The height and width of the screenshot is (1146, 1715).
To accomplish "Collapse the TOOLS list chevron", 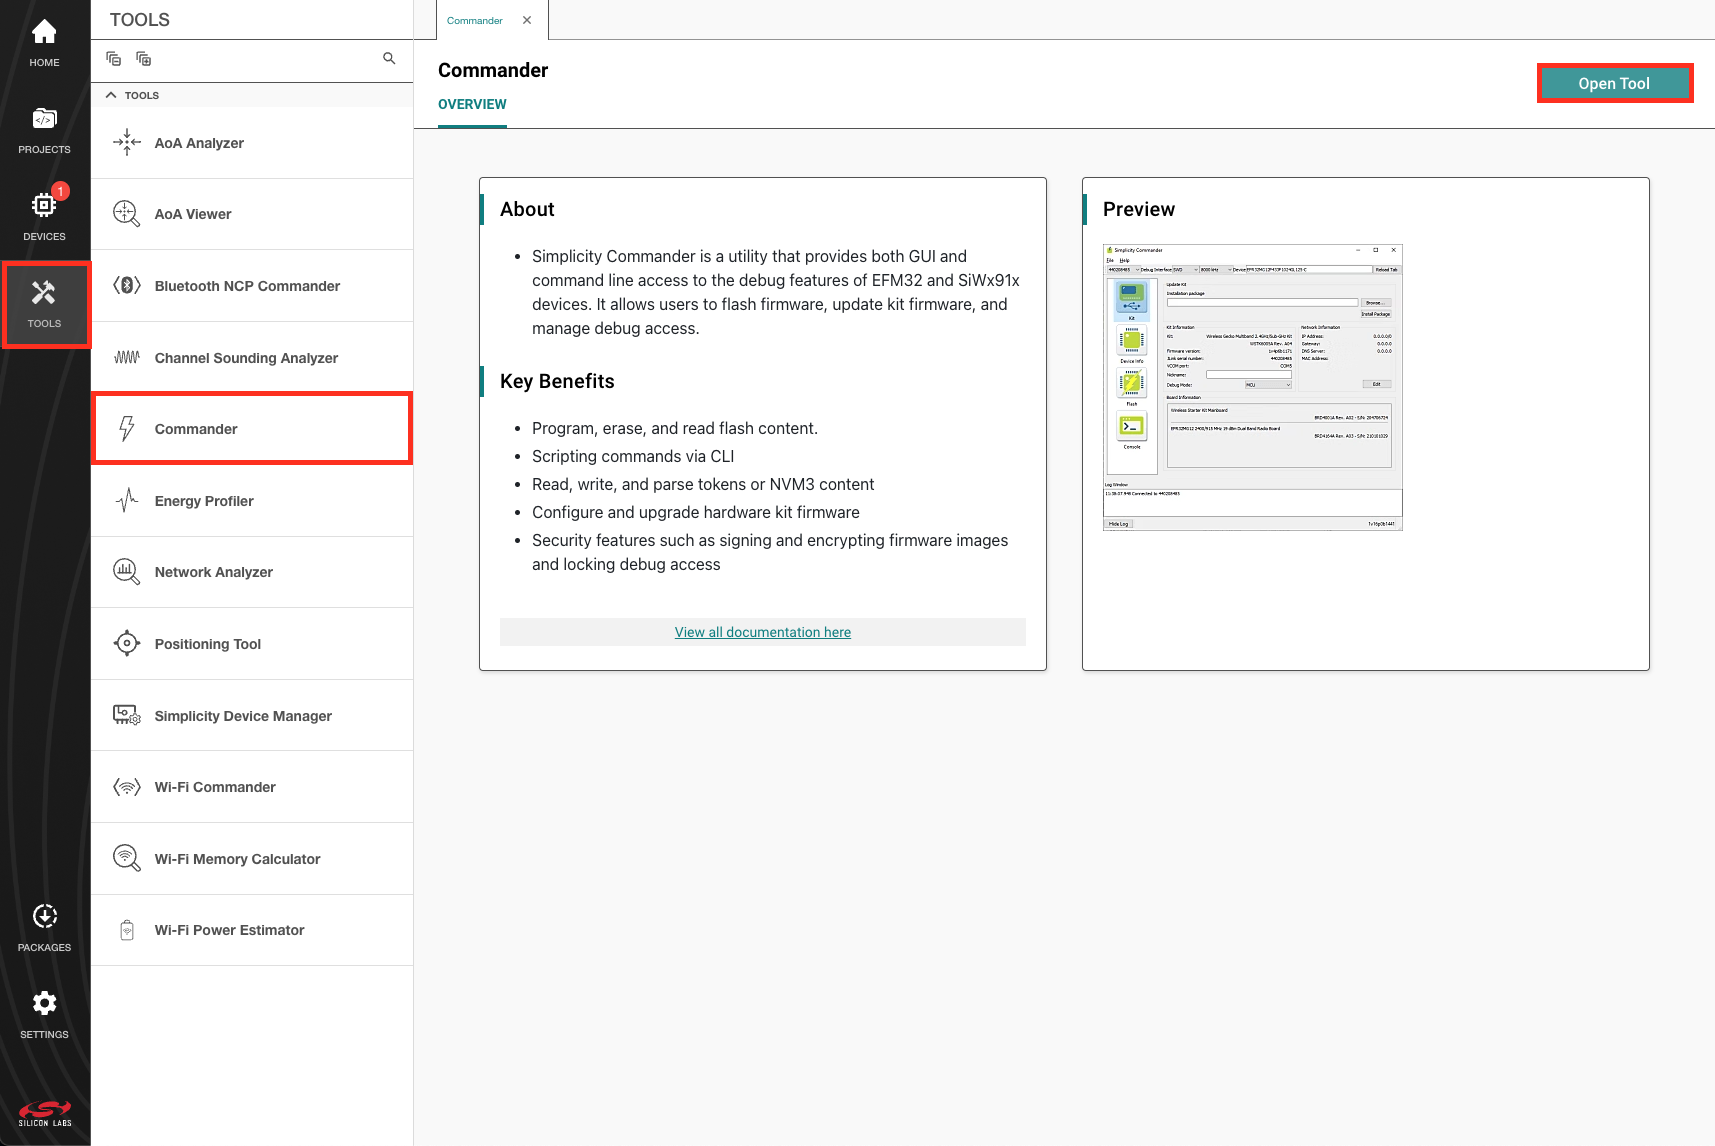I will (111, 95).
